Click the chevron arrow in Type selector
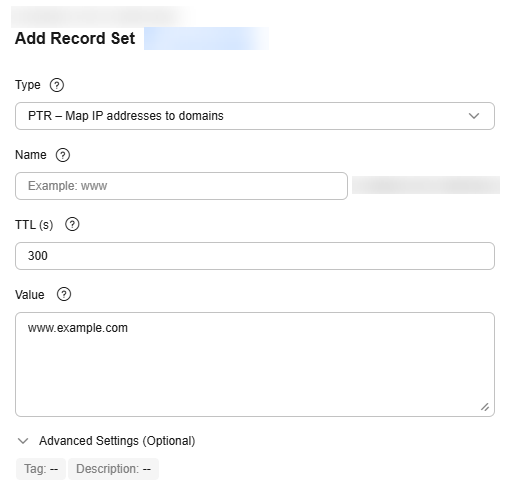Screen dimensions: 512x489 (x=474, y=116)
